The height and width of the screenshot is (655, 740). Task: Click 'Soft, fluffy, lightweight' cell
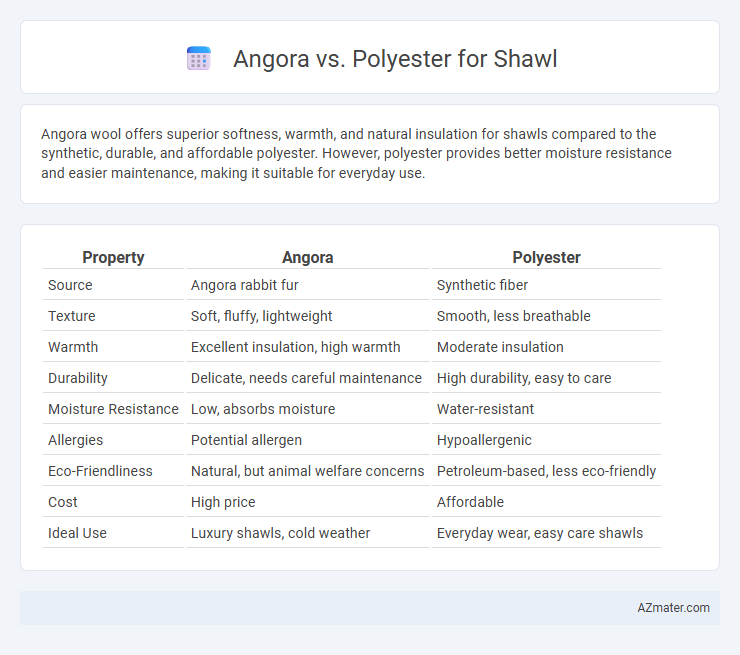pyautogui.click(x=261, y=316)
